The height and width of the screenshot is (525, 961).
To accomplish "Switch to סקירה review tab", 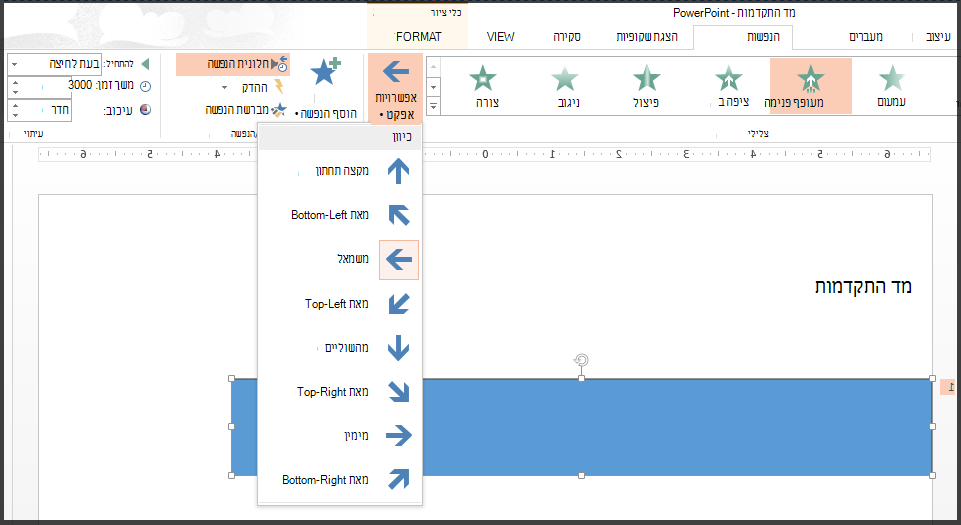I will 567,37.
